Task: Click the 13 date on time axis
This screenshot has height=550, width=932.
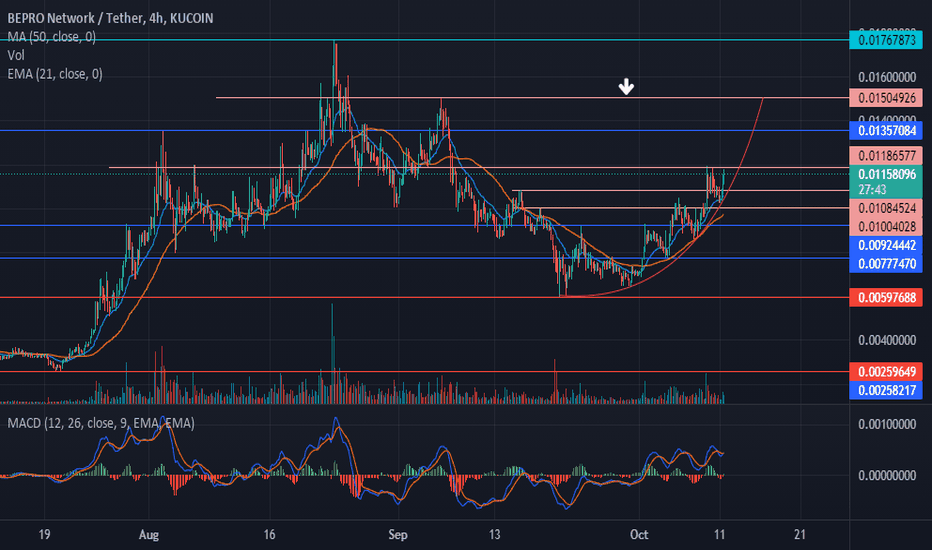Action: [x=494, y=535]
